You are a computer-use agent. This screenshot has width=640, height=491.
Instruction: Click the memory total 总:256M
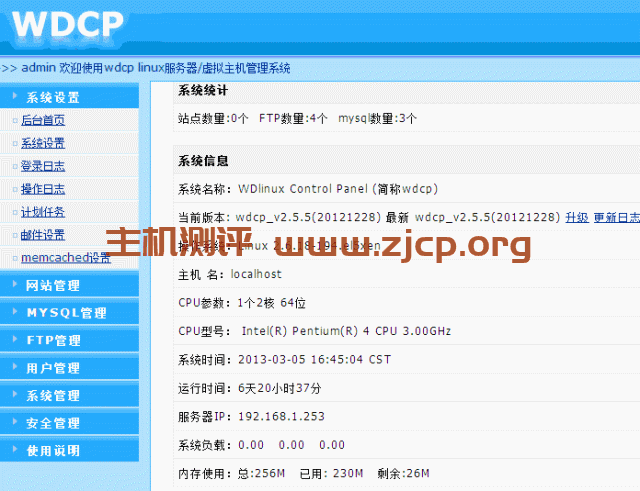point(261,473)
